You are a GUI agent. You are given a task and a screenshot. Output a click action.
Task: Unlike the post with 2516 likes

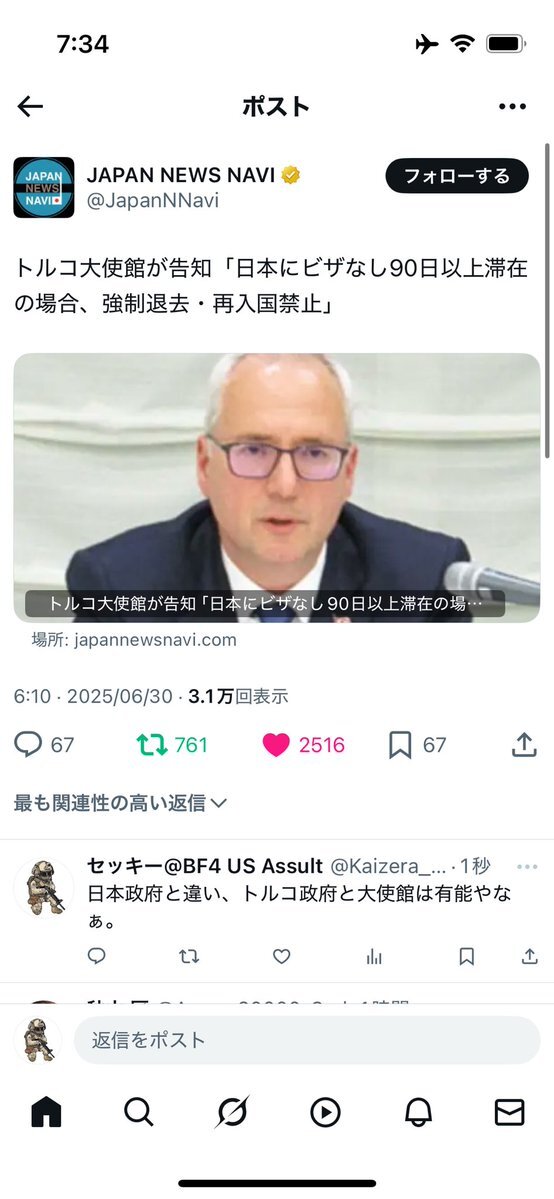click(x=303, y=744)
